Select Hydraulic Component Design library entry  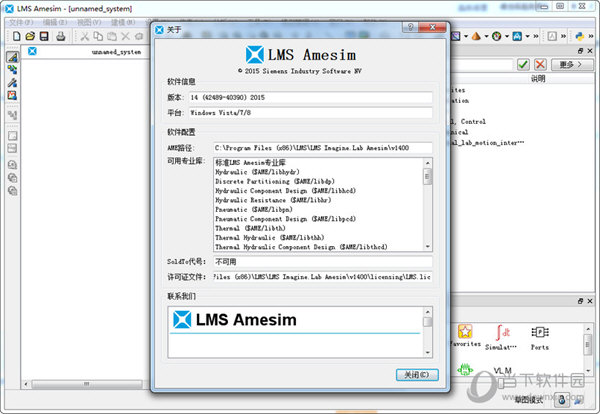tap(285, 191)
